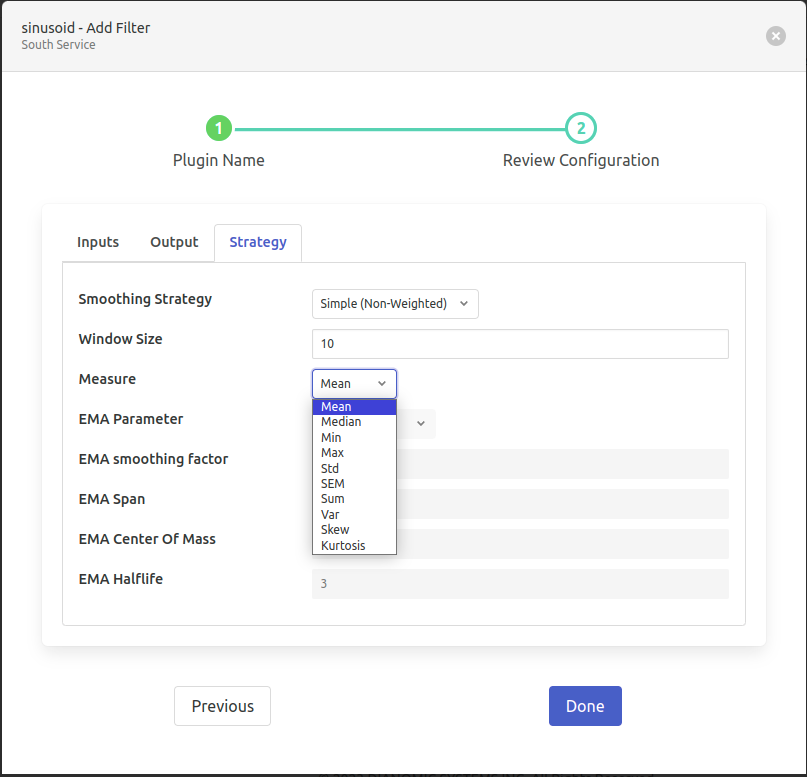The height and width of the screenshot is (777, 807).
Task: Switch to the Inputs tab
Action: (98, 242)
